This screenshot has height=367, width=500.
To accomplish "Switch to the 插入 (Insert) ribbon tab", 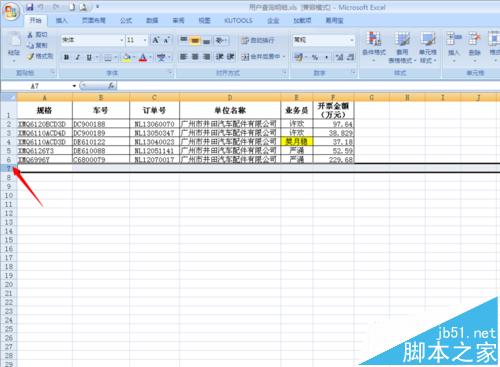I will [61, 21].
